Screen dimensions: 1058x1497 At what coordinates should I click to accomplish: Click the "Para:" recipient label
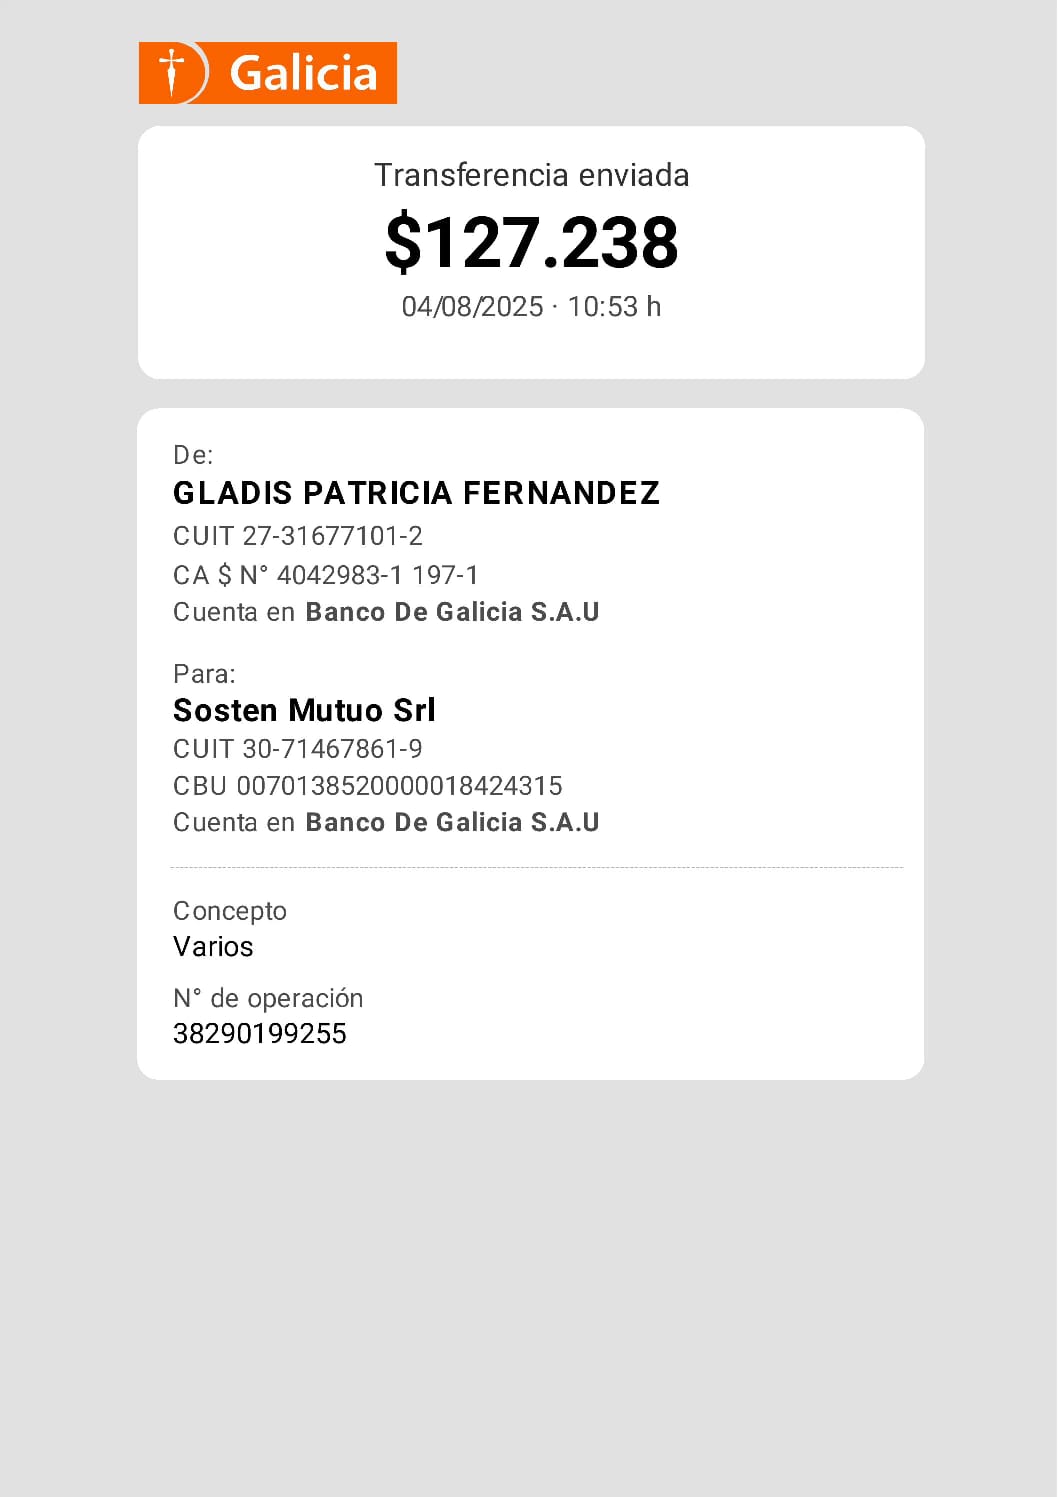[204, 673]
